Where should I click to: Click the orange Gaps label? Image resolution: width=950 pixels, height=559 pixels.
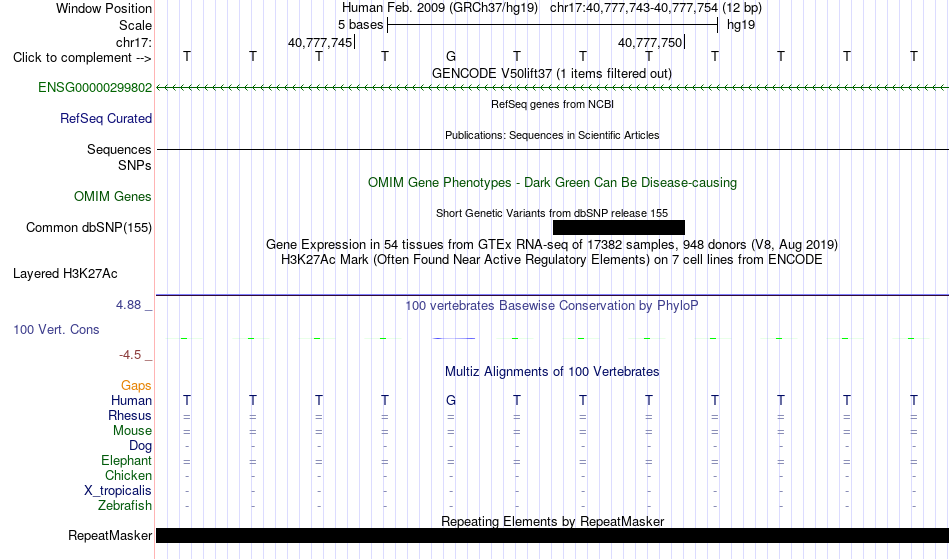(136, 385)
